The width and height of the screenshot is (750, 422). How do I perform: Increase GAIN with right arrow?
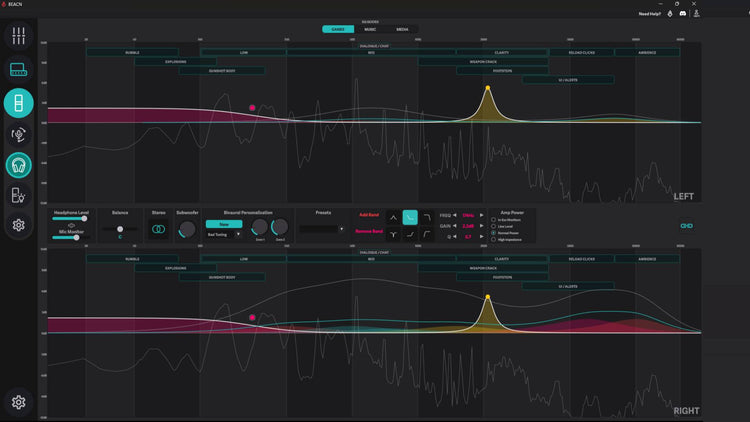(482, 226)
